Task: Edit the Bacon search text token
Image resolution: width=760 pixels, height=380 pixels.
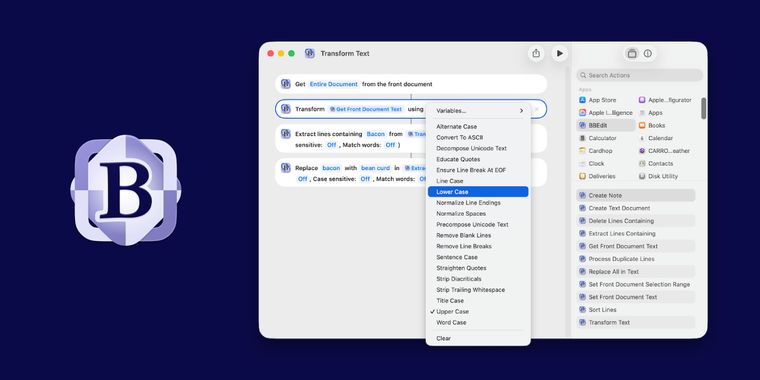Action: [x=376, y=134]
